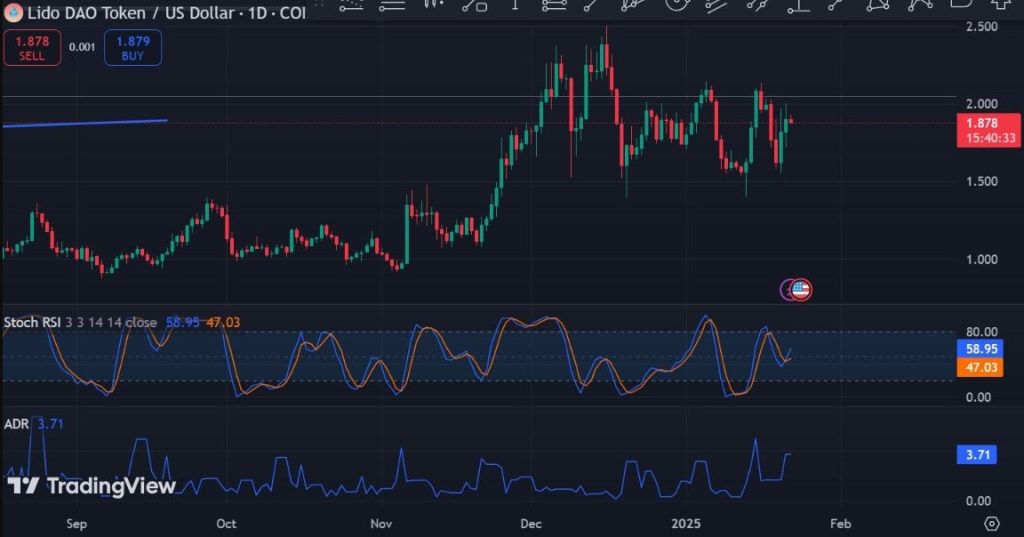Click the 0.001 spread value
This screenshot has height=537, width=1024.
point(82,47)
